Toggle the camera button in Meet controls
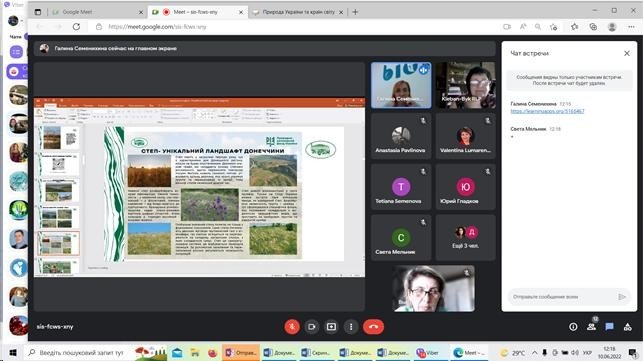 tap(312, 327)
